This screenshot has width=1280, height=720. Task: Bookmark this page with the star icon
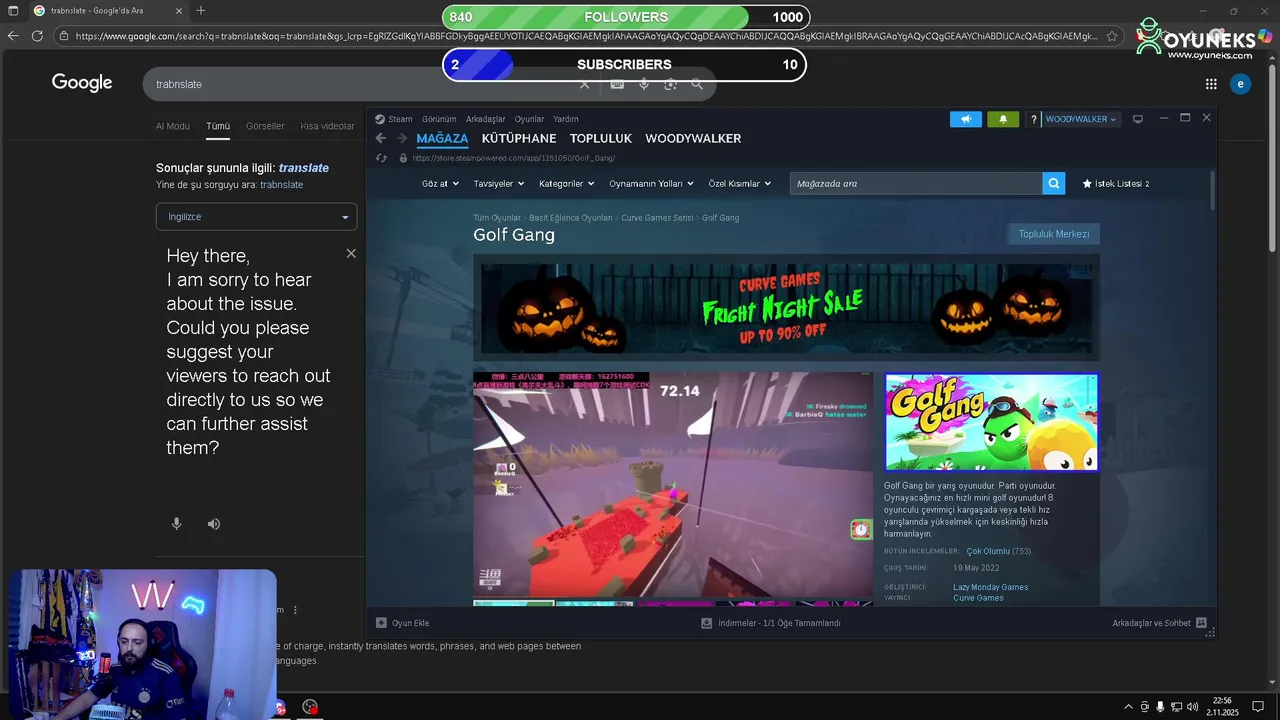1112,36
